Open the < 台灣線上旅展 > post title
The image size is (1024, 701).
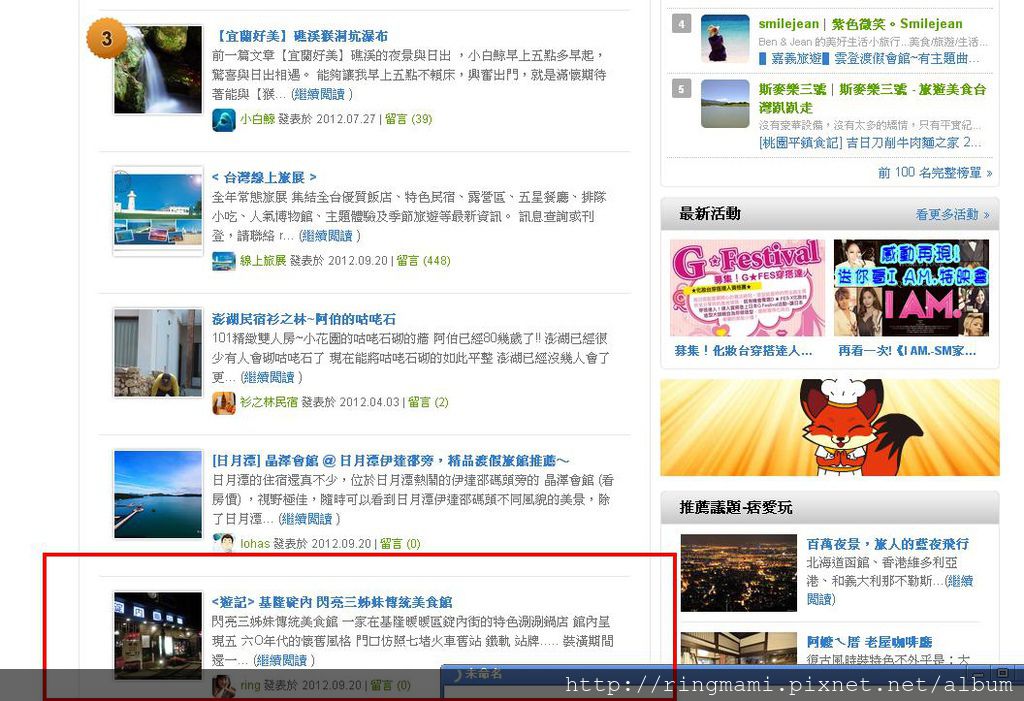click(x=264, y=178)
